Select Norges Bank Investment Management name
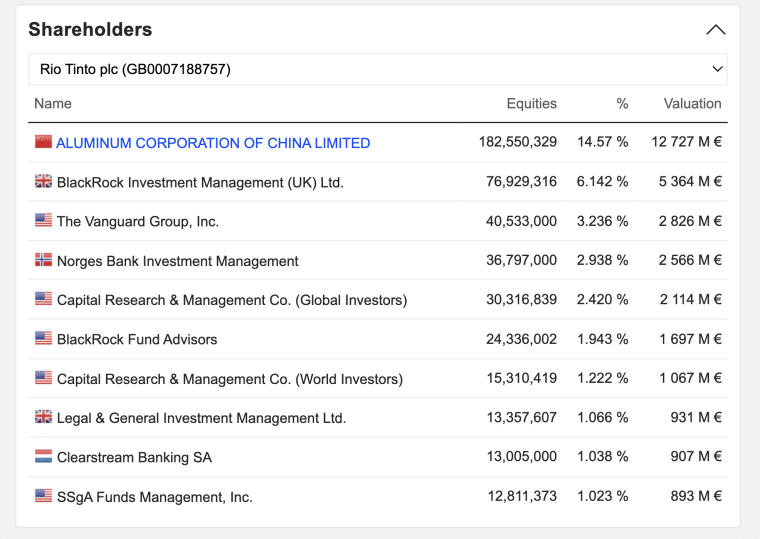 [177, 261]
